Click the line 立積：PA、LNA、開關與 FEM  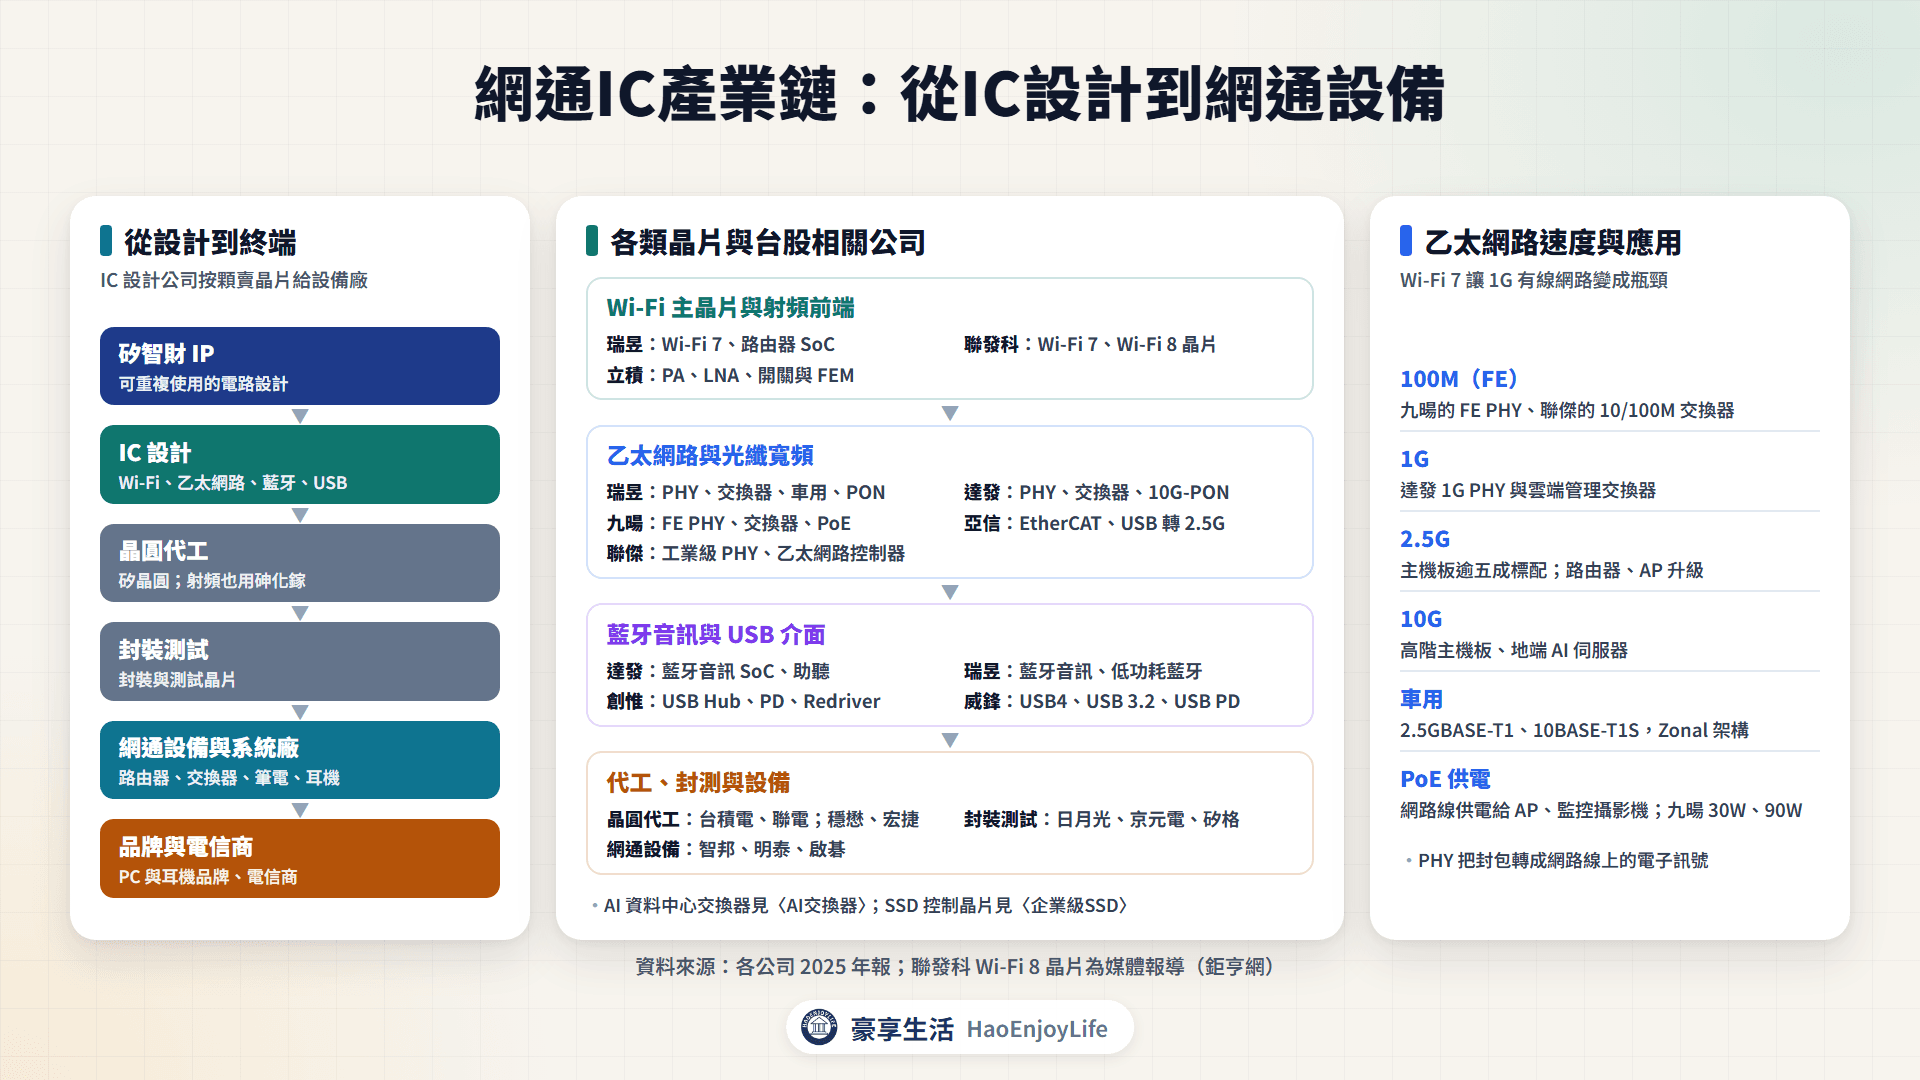coord(730,376)
